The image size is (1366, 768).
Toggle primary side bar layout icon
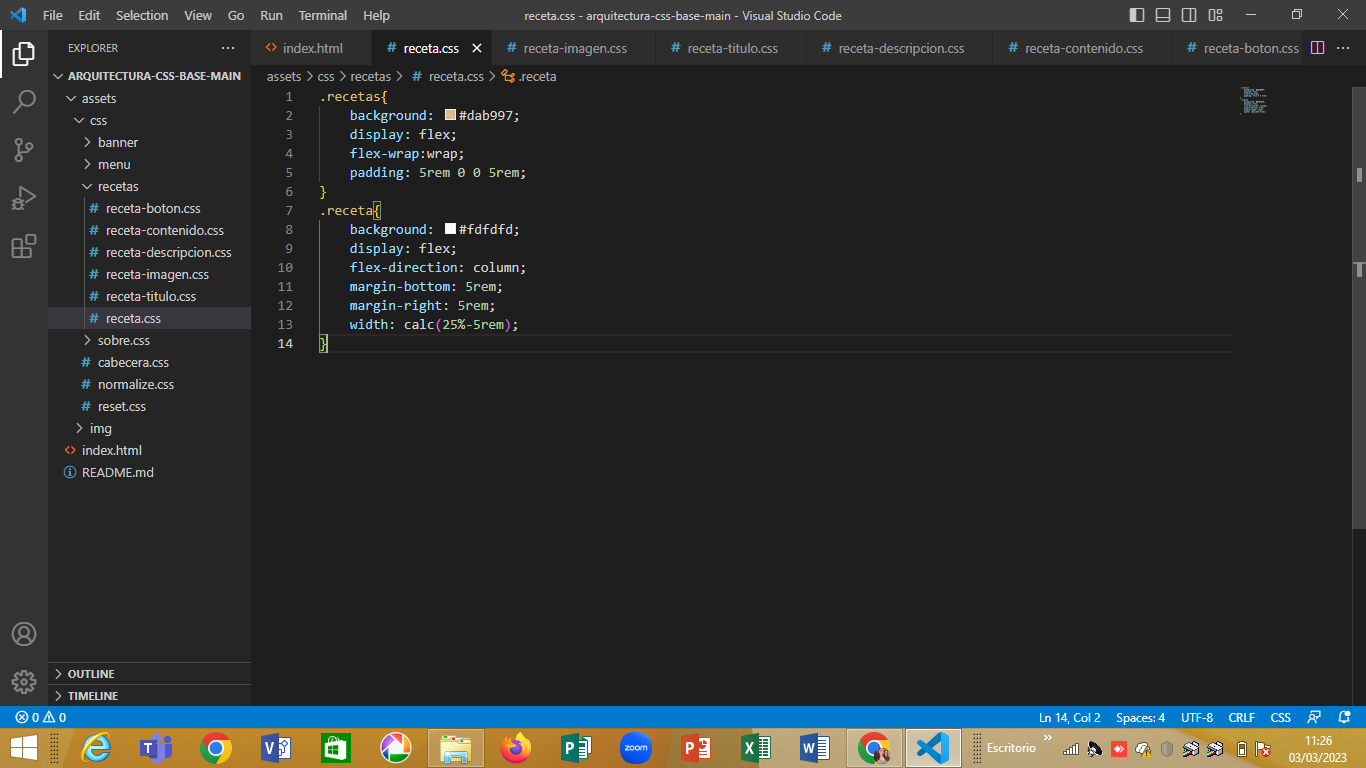pos(1137,15)
